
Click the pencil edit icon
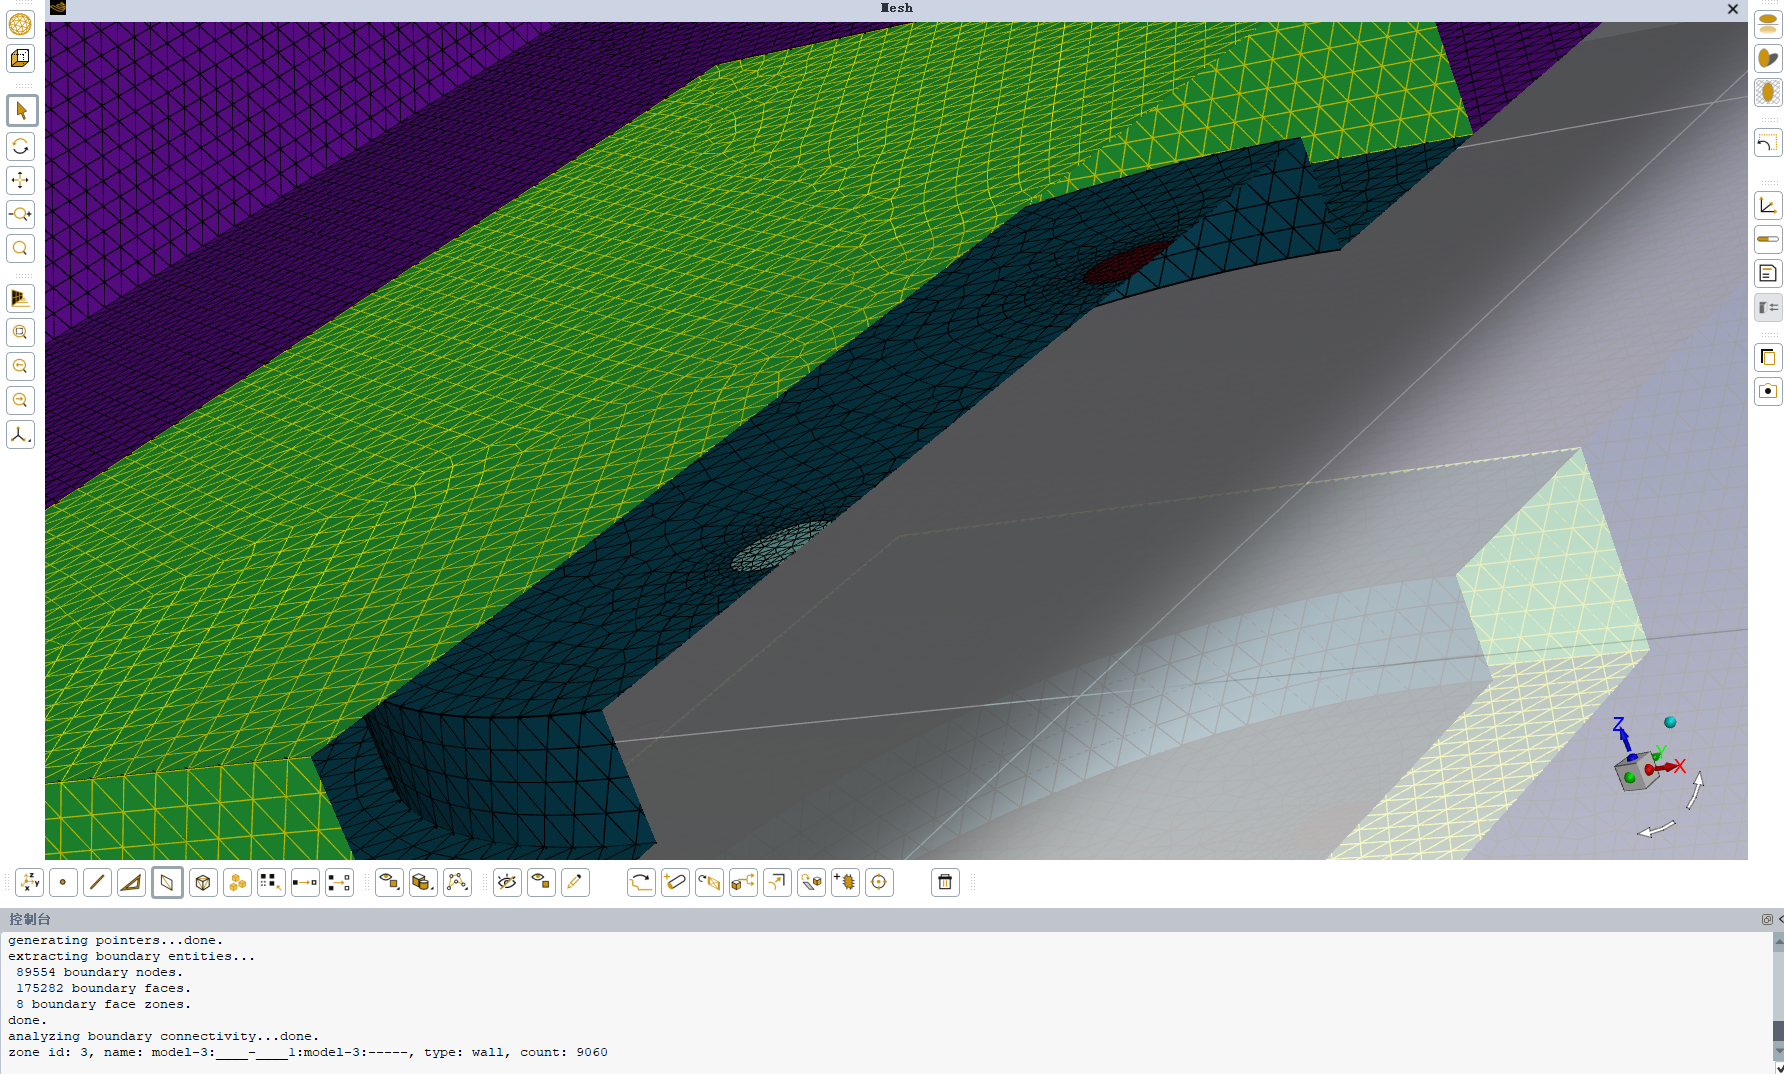tap(575, 882)
